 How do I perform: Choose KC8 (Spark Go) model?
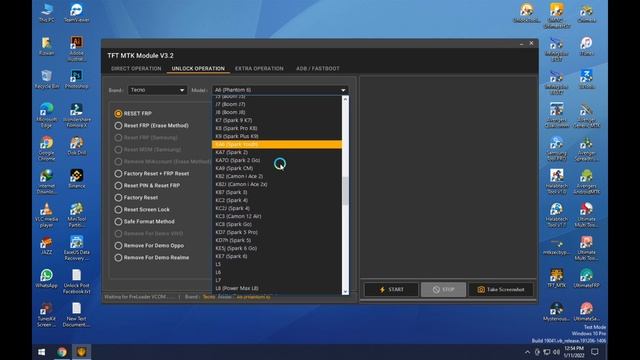tap(277, 224)
